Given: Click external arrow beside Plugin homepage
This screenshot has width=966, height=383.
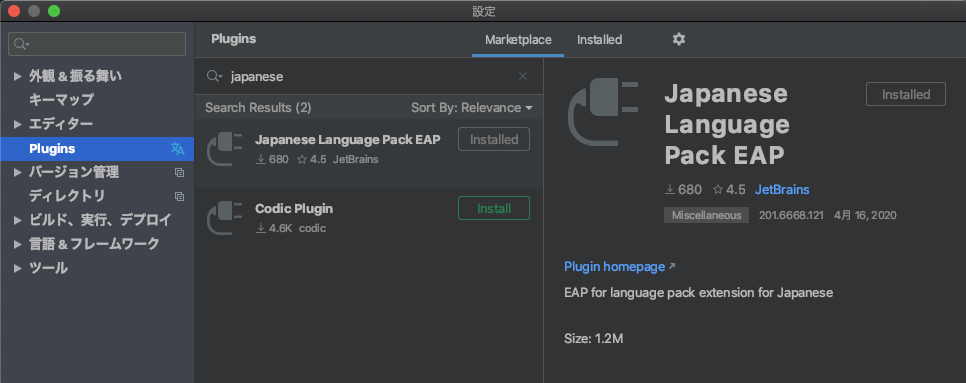Looking at the screenshot, I should 672,267.
